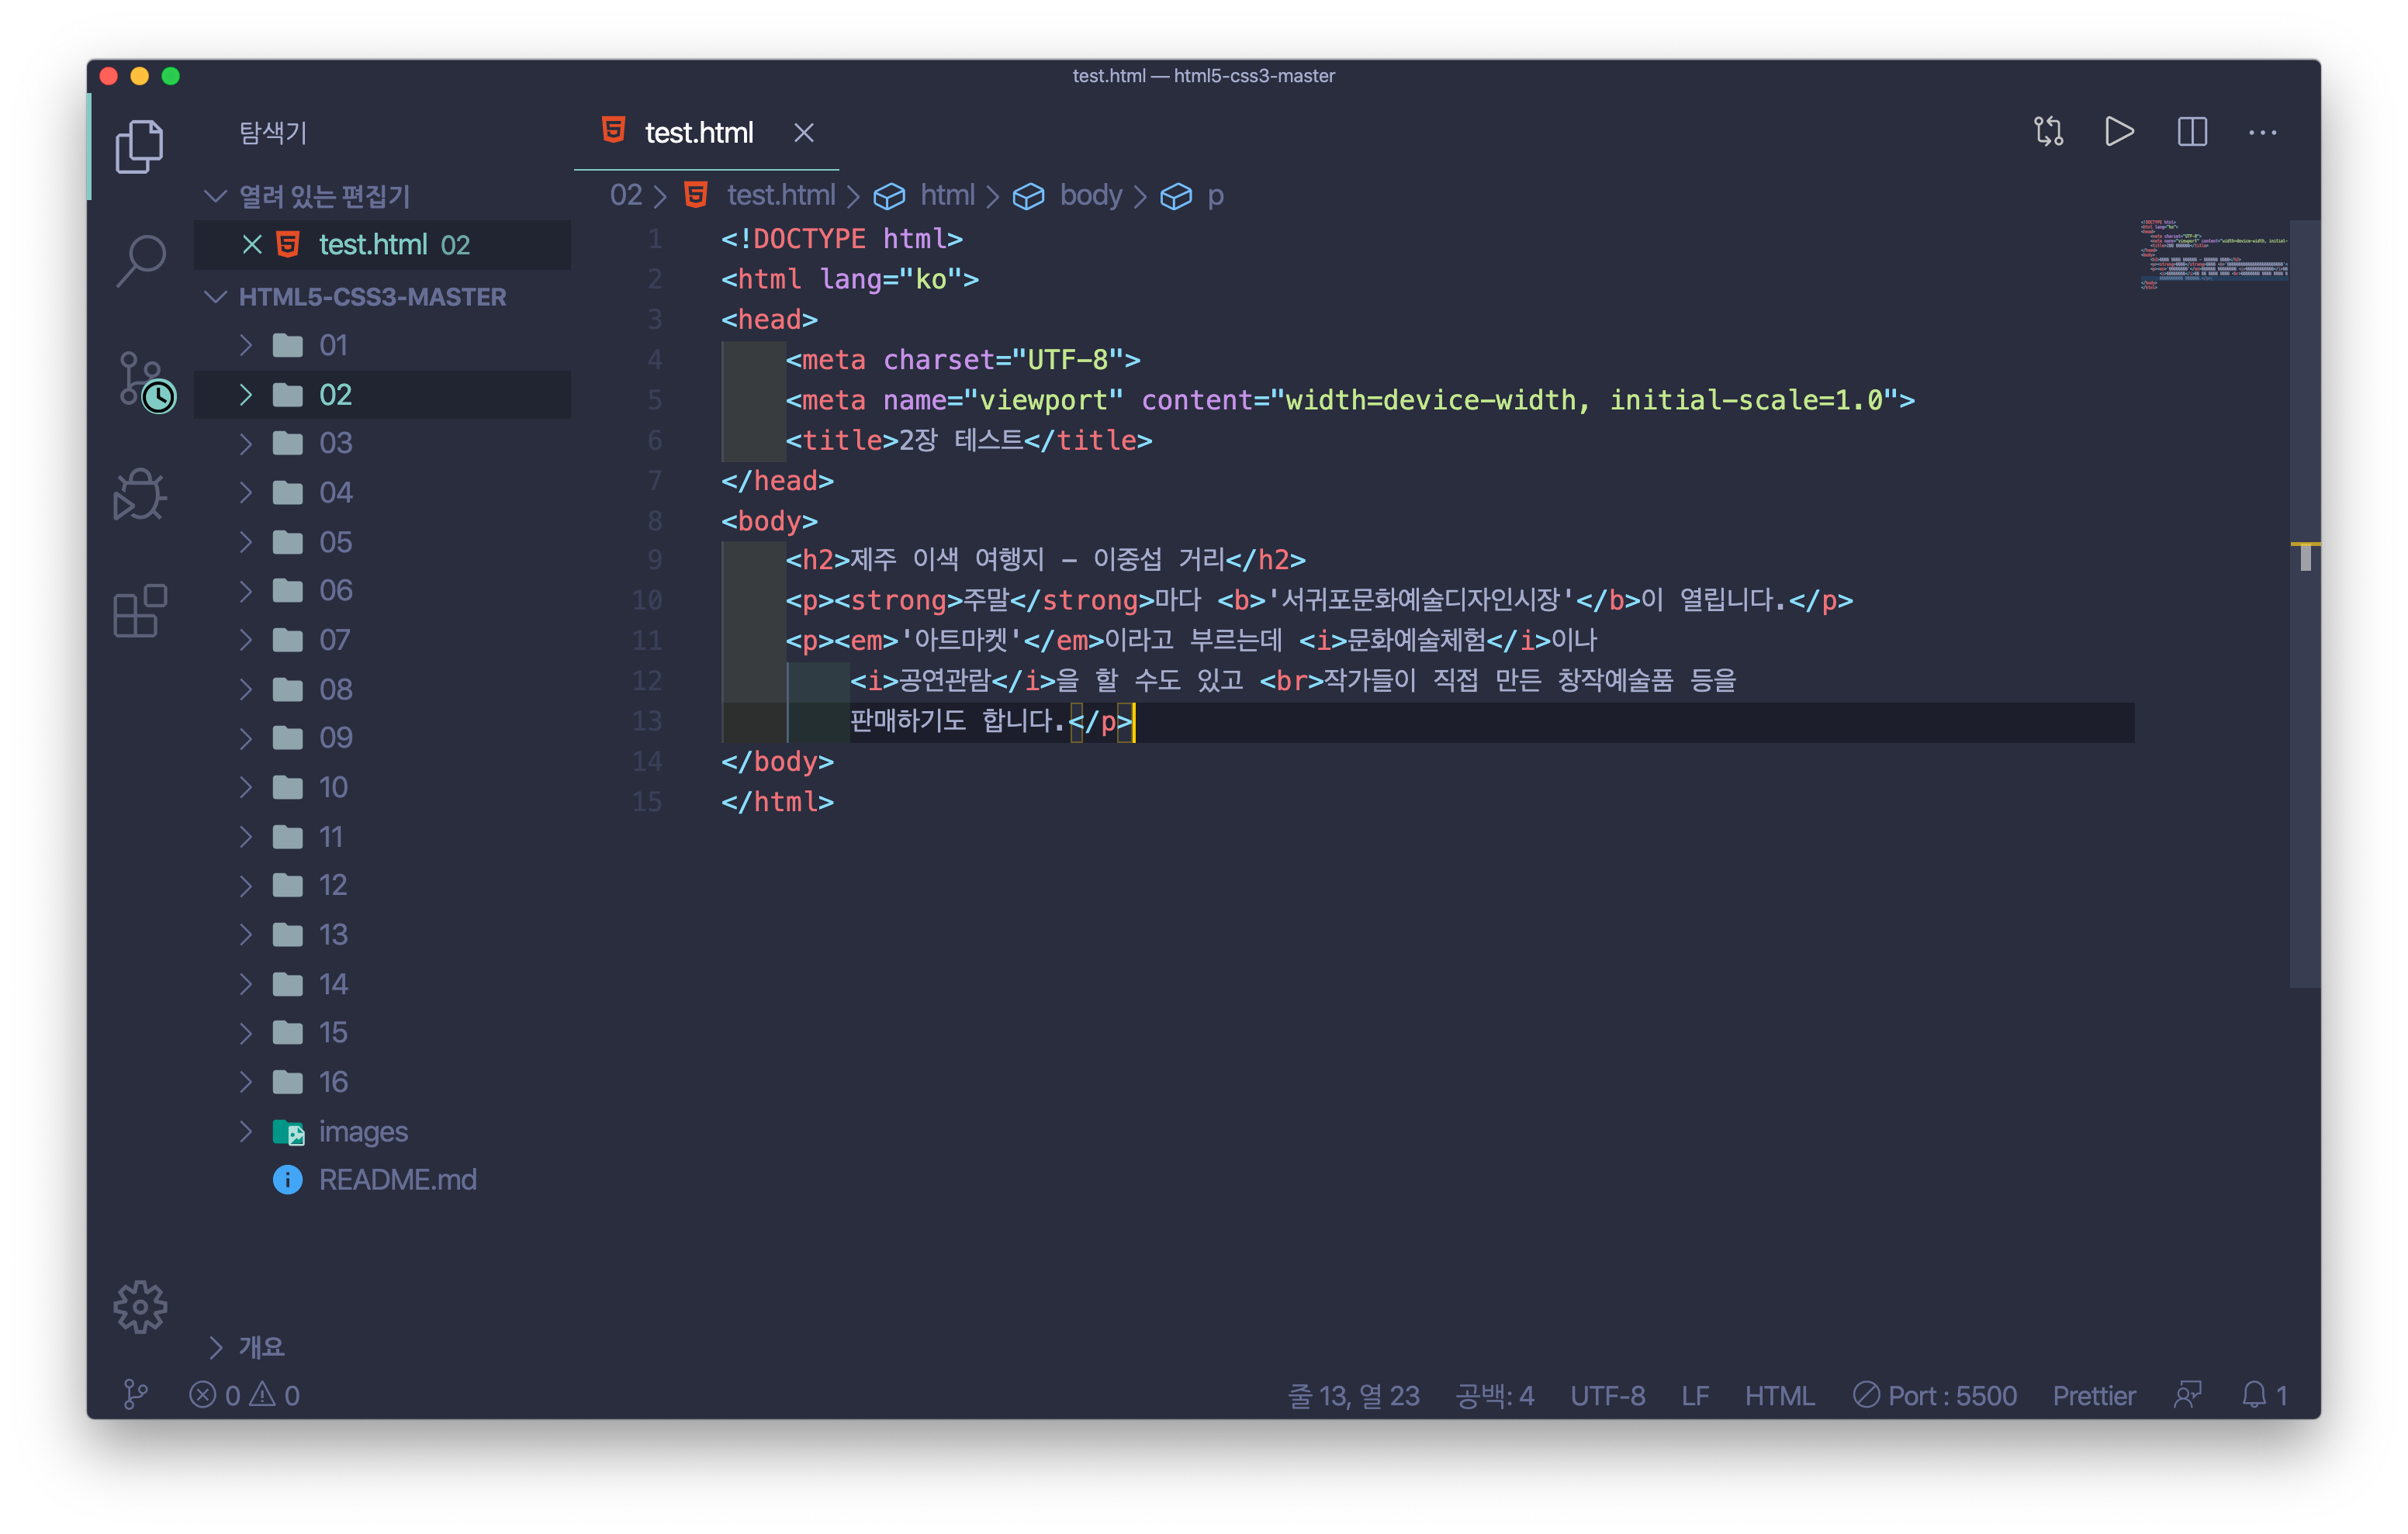Click the HTML language mode indicator
Image resolution: width=2408 pixels, height=1534 pixels.
1779,1395
